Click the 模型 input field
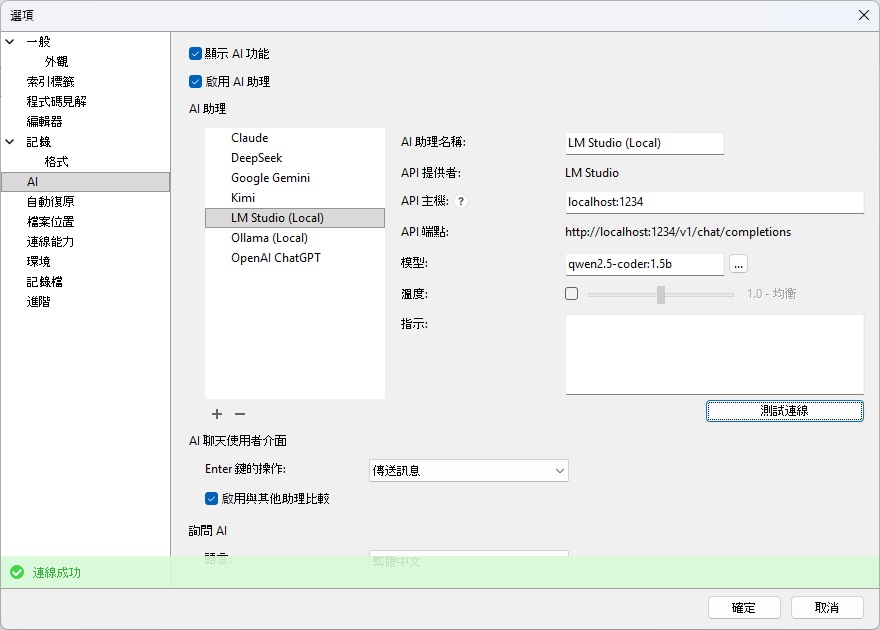Screen dimensions: 880x630 644,264
